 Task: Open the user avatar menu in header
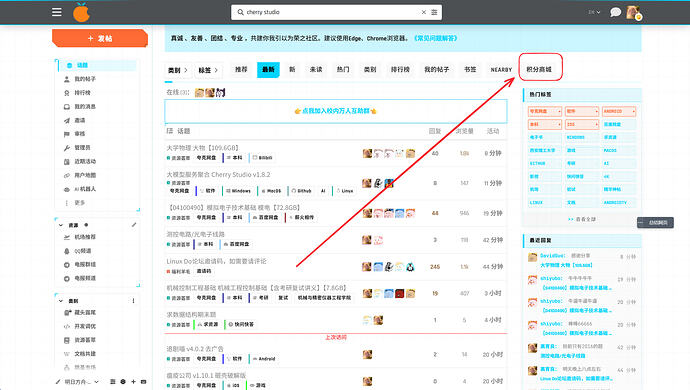point(634,12)
